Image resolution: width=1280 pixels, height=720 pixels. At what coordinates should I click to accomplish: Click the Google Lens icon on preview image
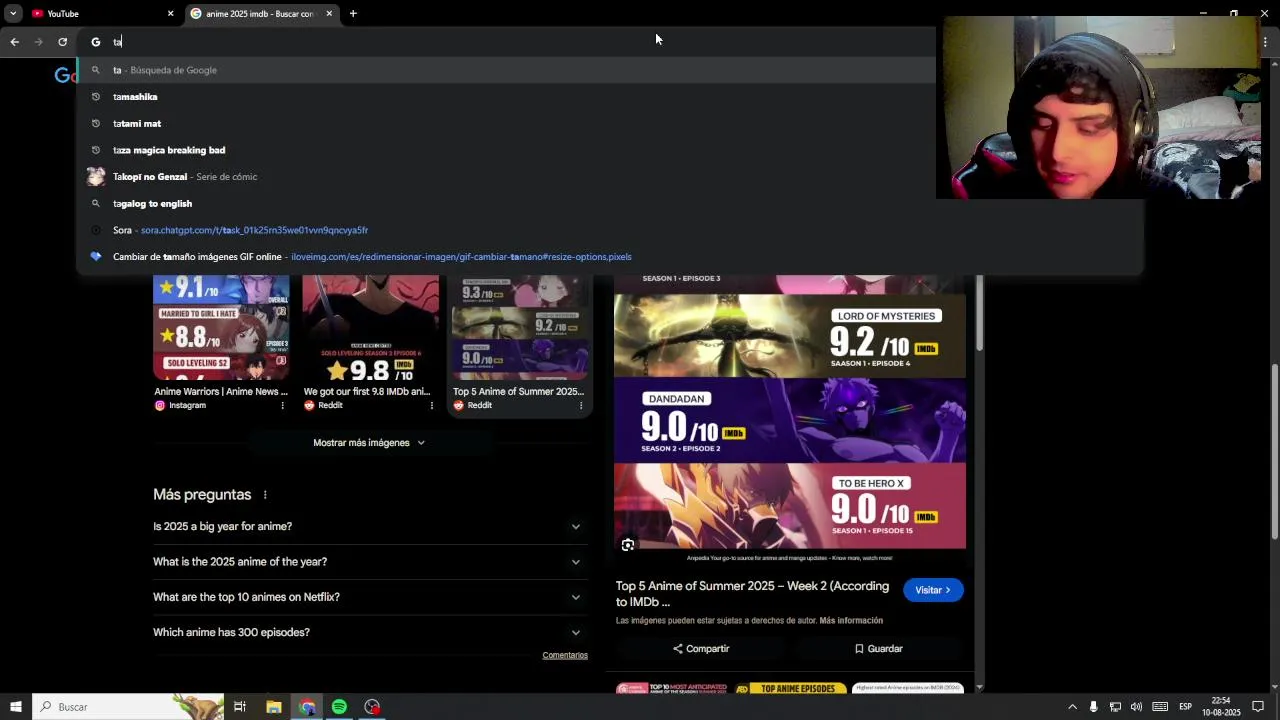(x=628, y=545)
